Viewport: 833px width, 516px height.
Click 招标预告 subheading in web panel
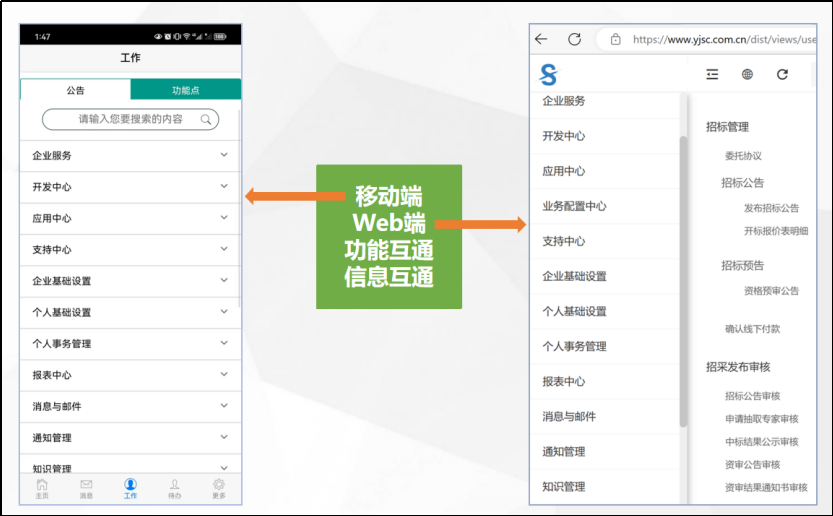(x=742, y=265)
